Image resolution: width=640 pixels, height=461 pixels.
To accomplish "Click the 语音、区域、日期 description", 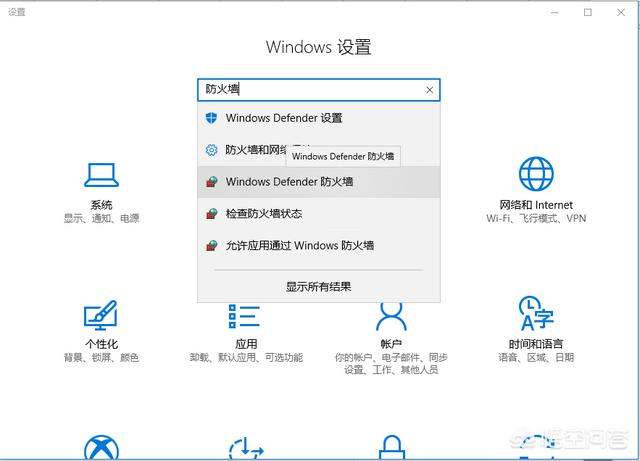I will 536,358.
